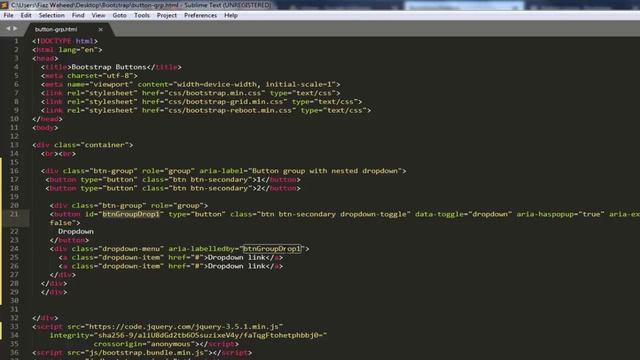Click 'width=device-width, initial-scale=1' content value
The width and height of the screenshot is (640, 360).
pyautogui.click(x=255, y=84)
